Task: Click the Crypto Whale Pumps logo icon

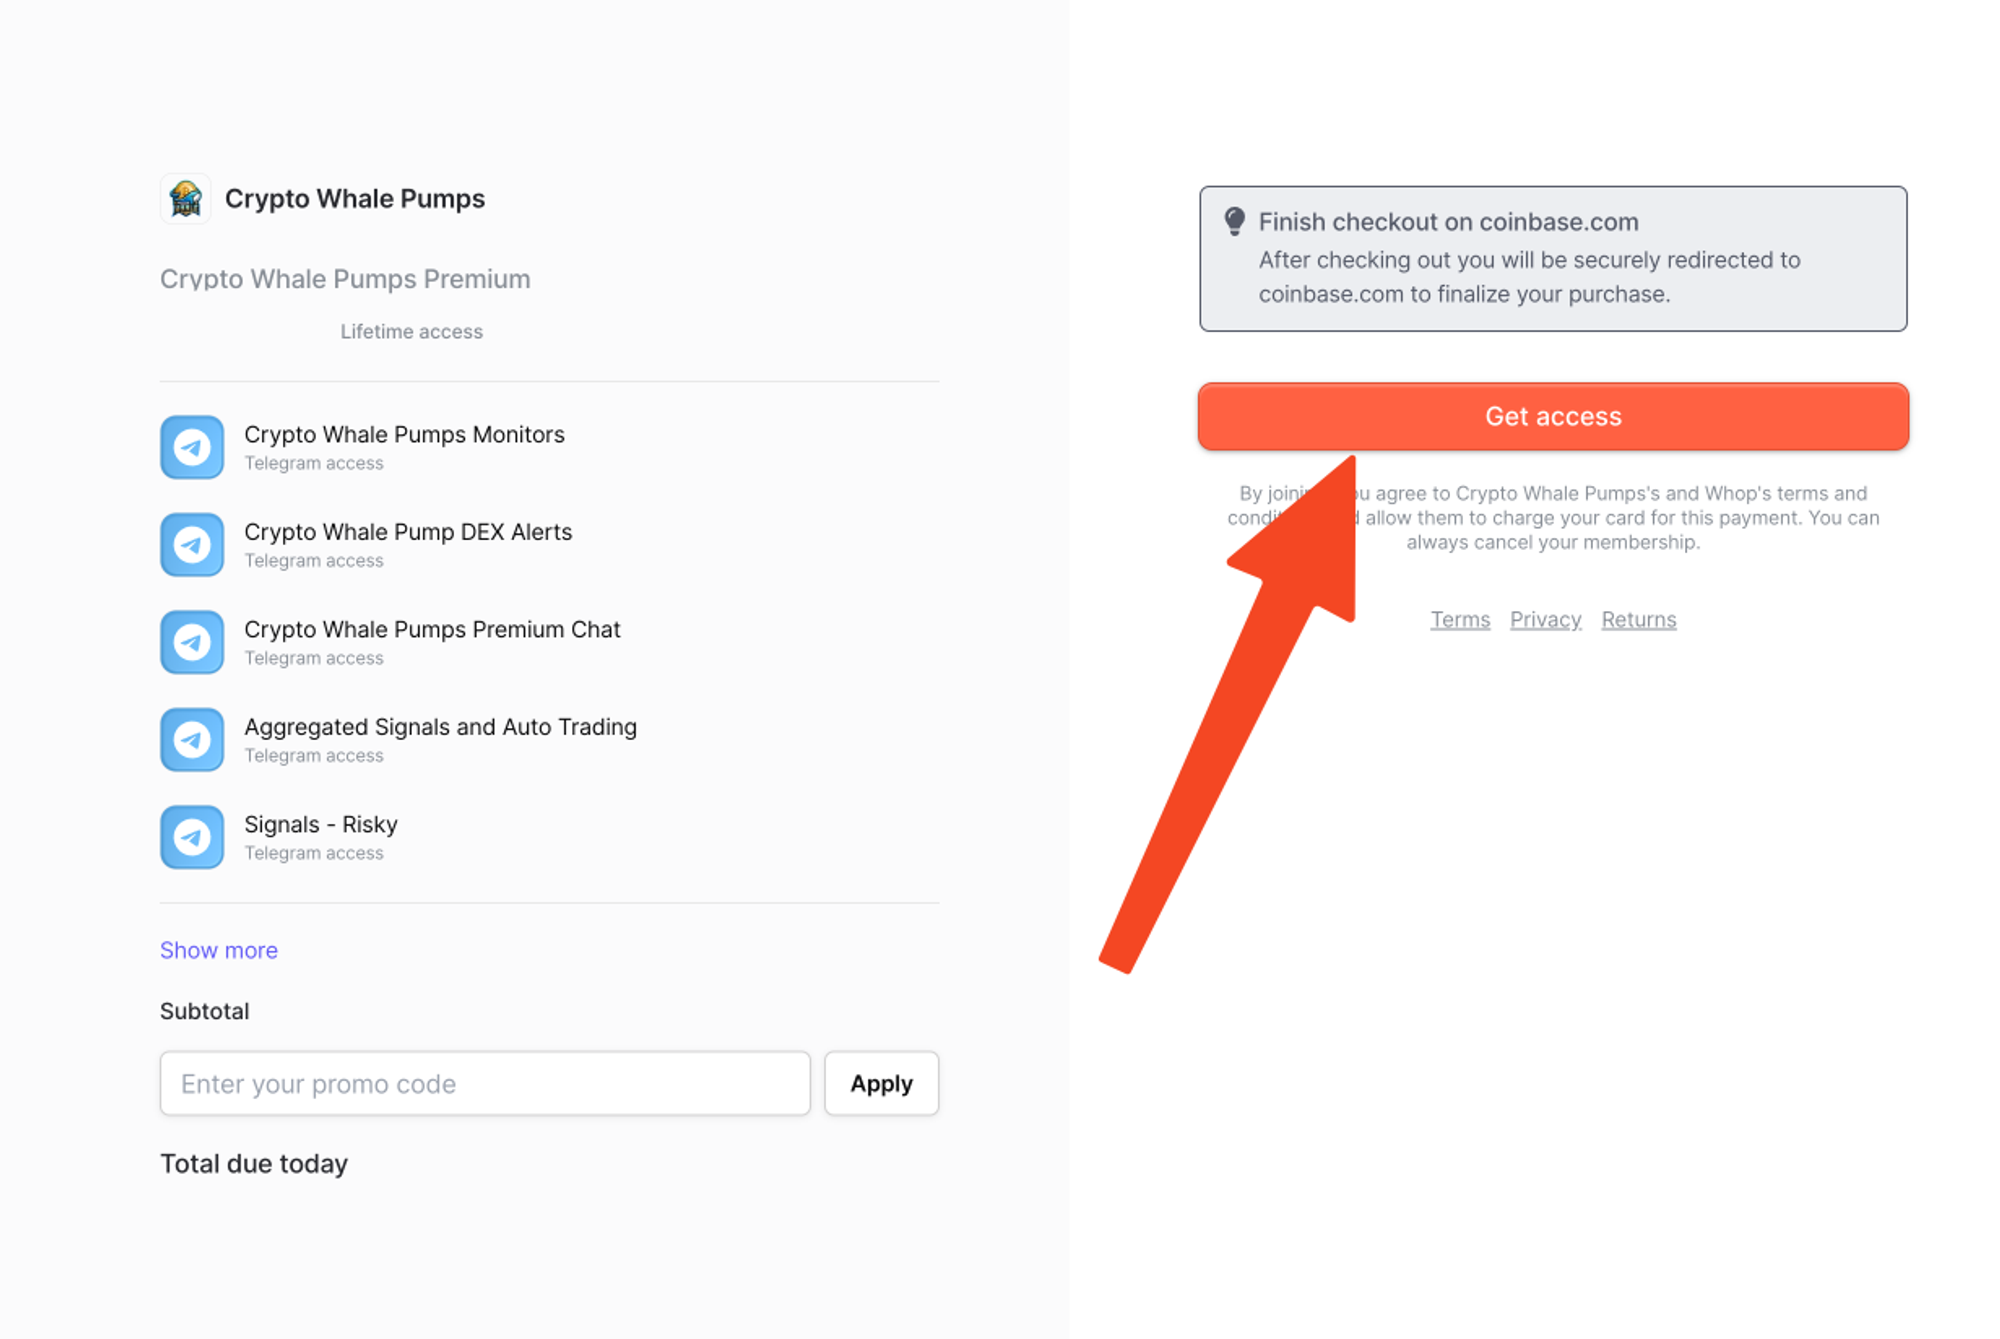Action: (x=185, y=198)
